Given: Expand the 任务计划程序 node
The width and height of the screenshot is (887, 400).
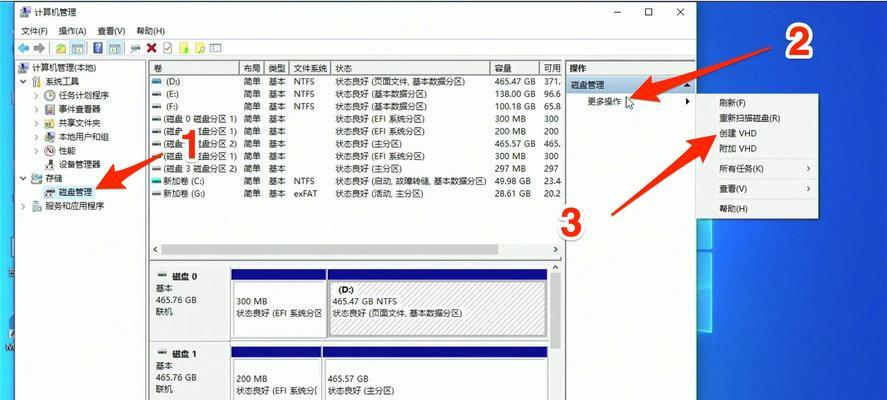Looking at the screenshot, I should coord(37,95).
